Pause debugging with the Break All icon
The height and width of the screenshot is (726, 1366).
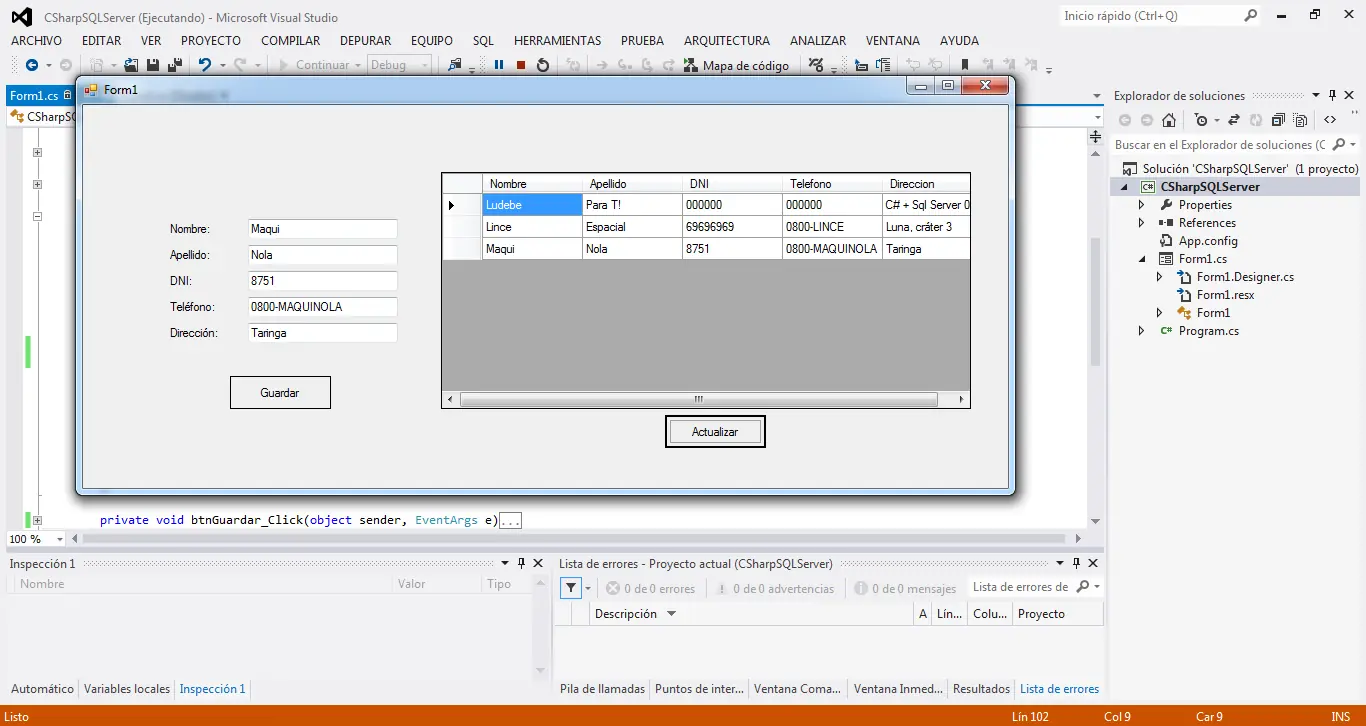(498, 65)
